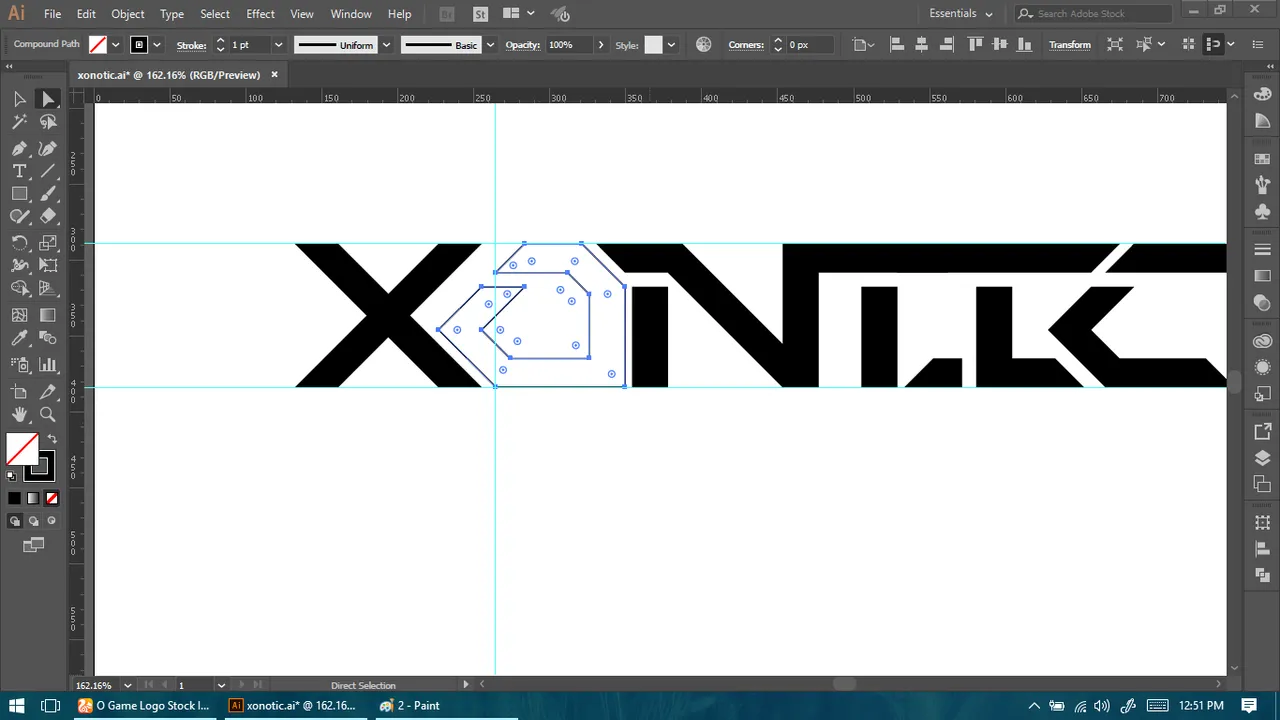Close the xonotic.ai document tab
The width and height of the screenshot is (1280, 720).
pos(275,75)
